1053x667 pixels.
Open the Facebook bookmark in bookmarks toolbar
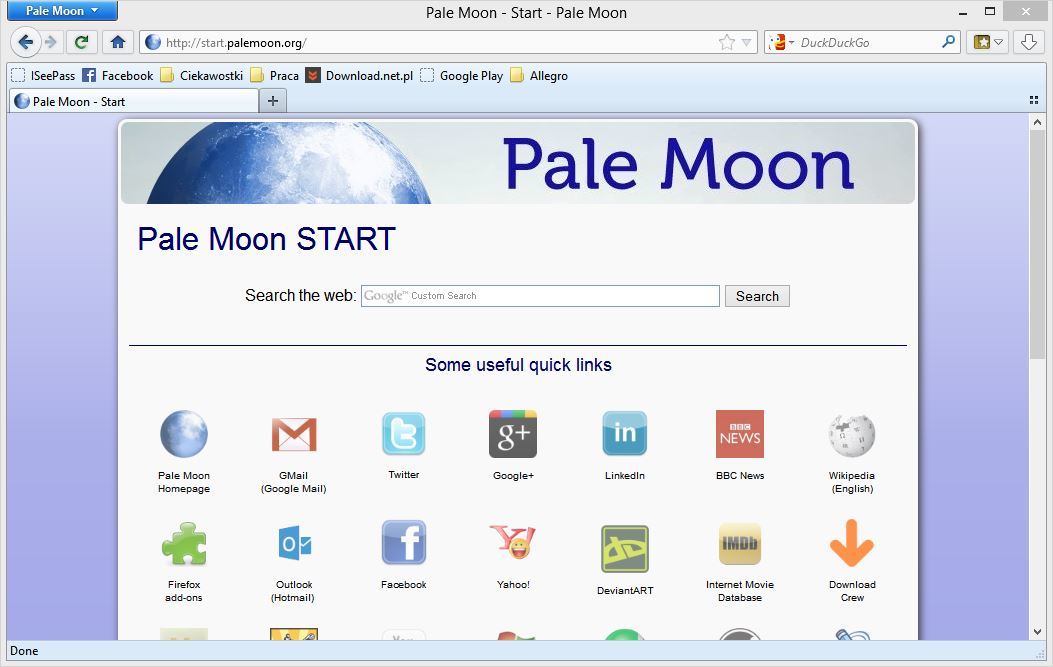coord(118,76)
